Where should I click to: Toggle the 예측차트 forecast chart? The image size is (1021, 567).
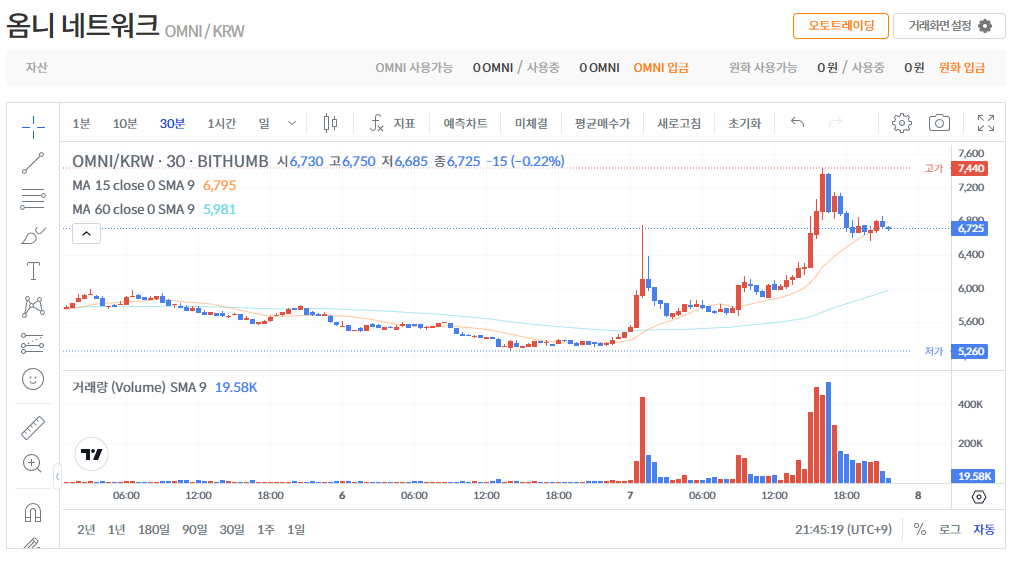[465, 123]
